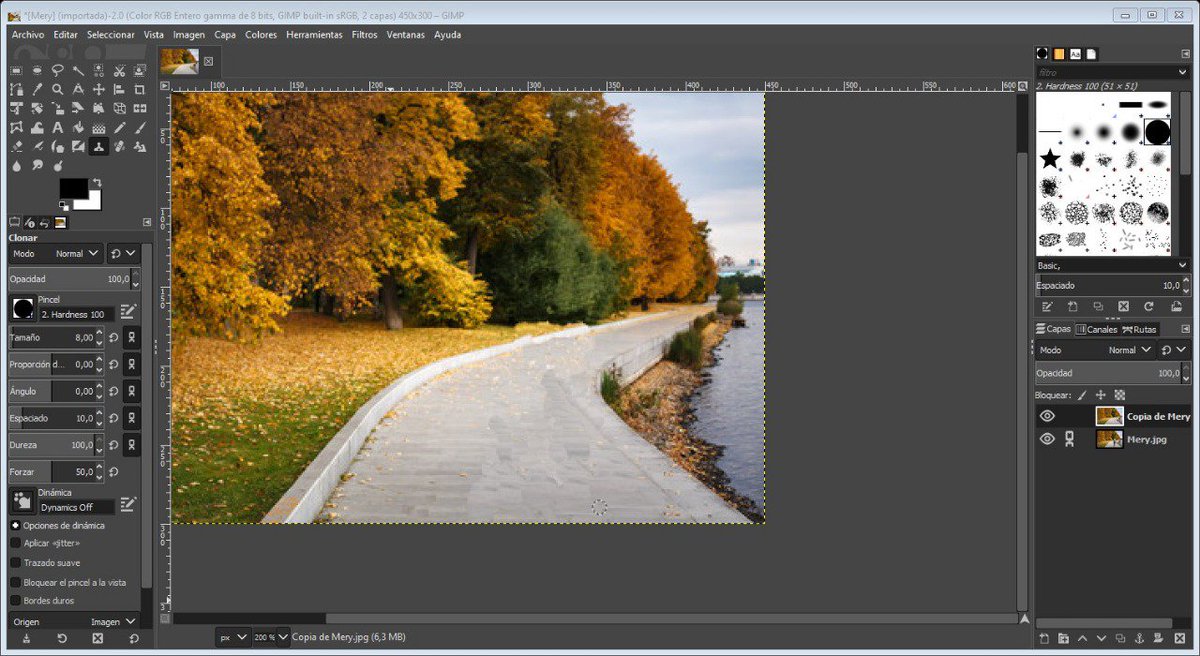
Task: Select the star-shaped brush
Action: click(x=1049, y=159)
